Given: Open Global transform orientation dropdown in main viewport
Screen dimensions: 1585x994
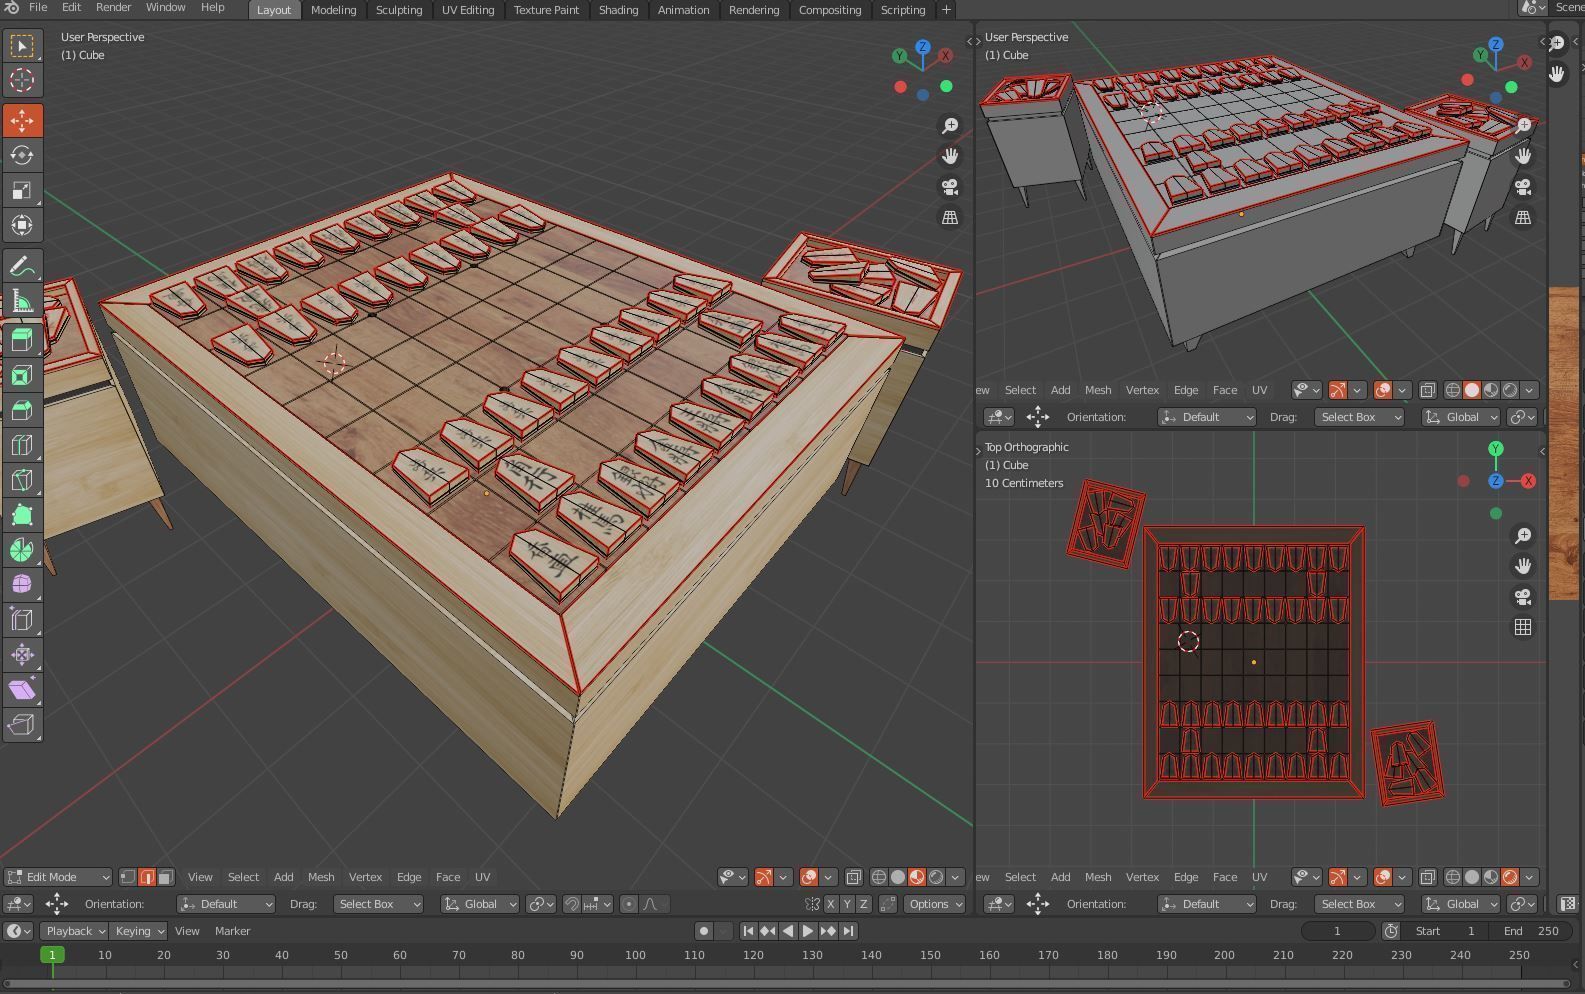Looking at the screenshot, I should (480, 904).
